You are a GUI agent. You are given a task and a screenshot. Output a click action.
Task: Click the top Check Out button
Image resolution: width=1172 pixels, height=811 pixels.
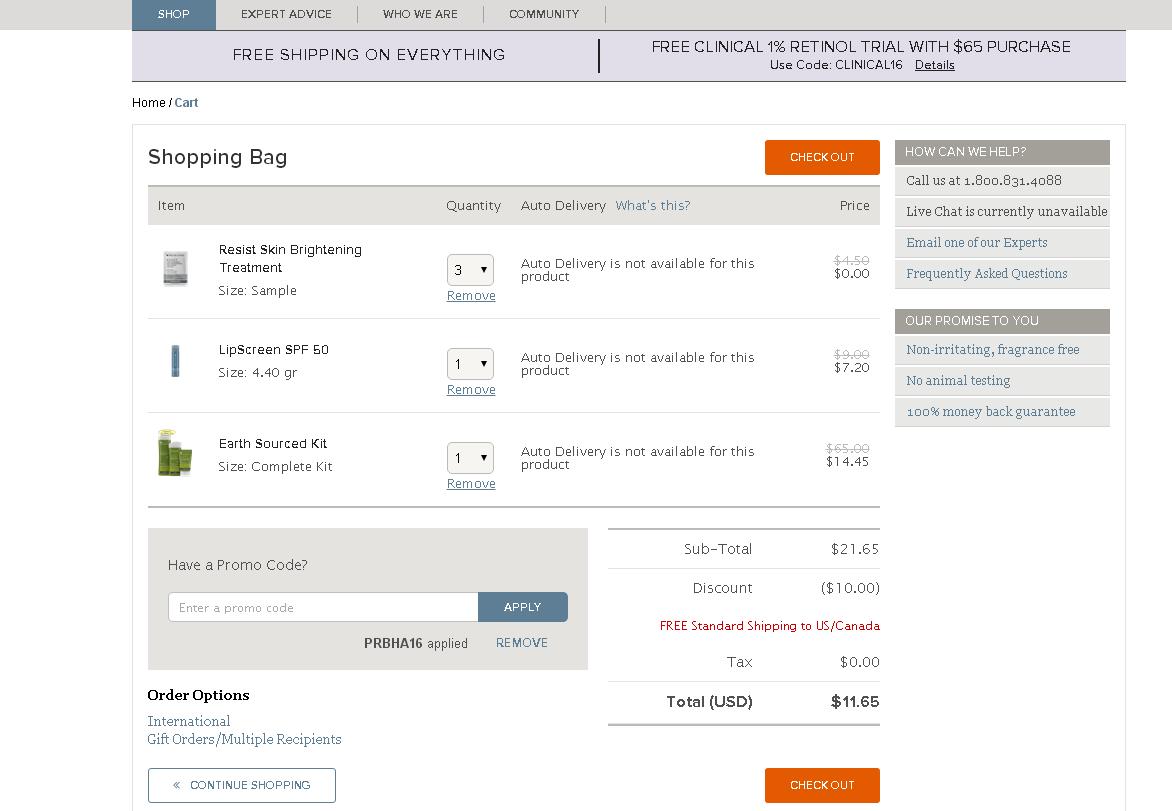click(x=822, y=157)
